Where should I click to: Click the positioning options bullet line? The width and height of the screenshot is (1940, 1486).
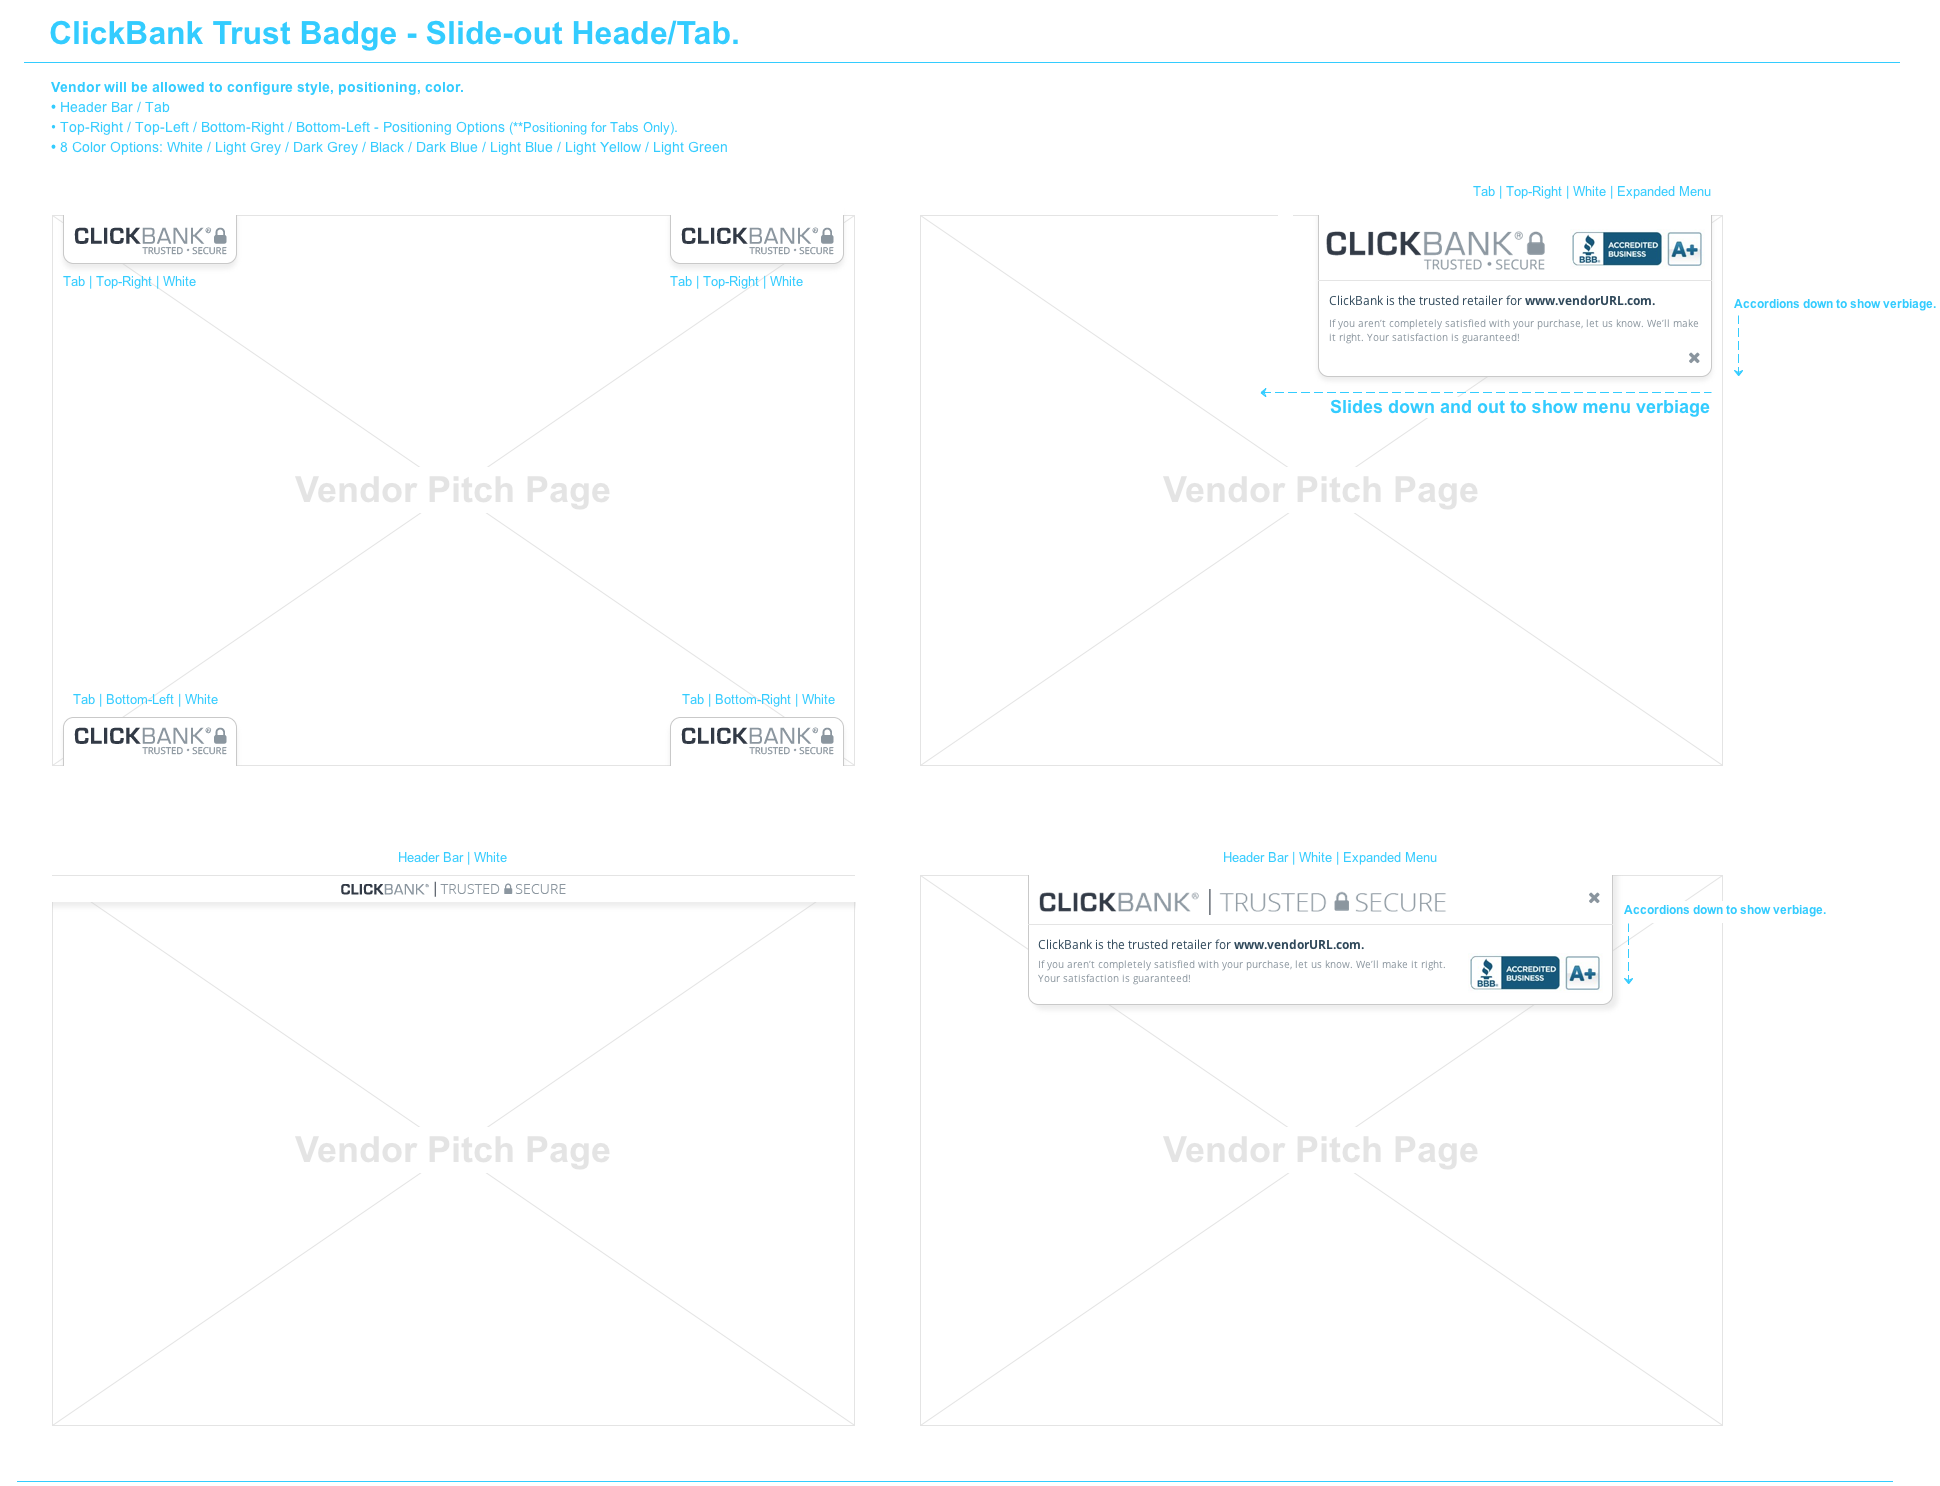click(x=364, y=128)
